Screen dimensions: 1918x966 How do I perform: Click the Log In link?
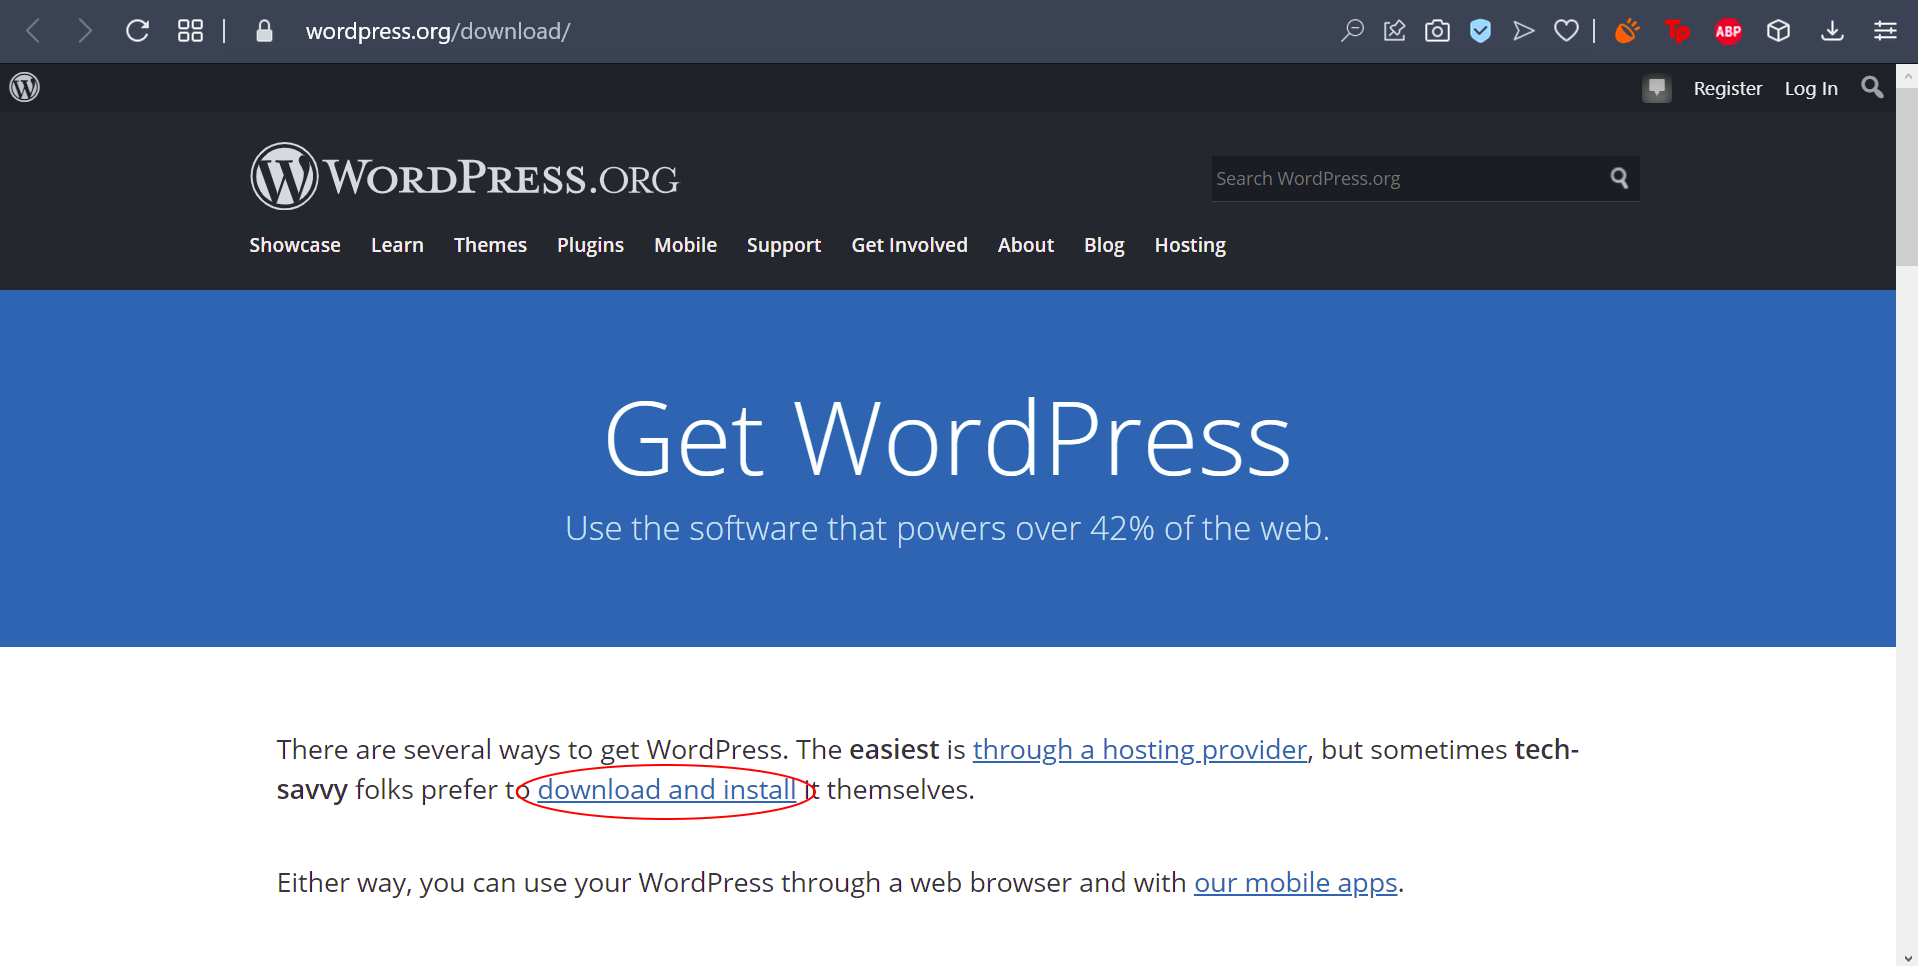click(1810, 88)
